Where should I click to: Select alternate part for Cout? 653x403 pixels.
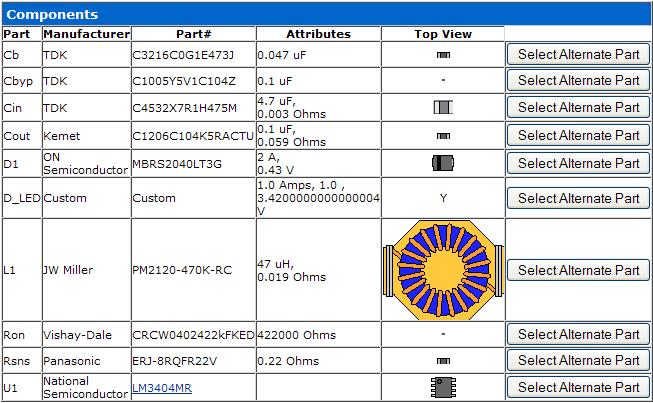(578, 135)
